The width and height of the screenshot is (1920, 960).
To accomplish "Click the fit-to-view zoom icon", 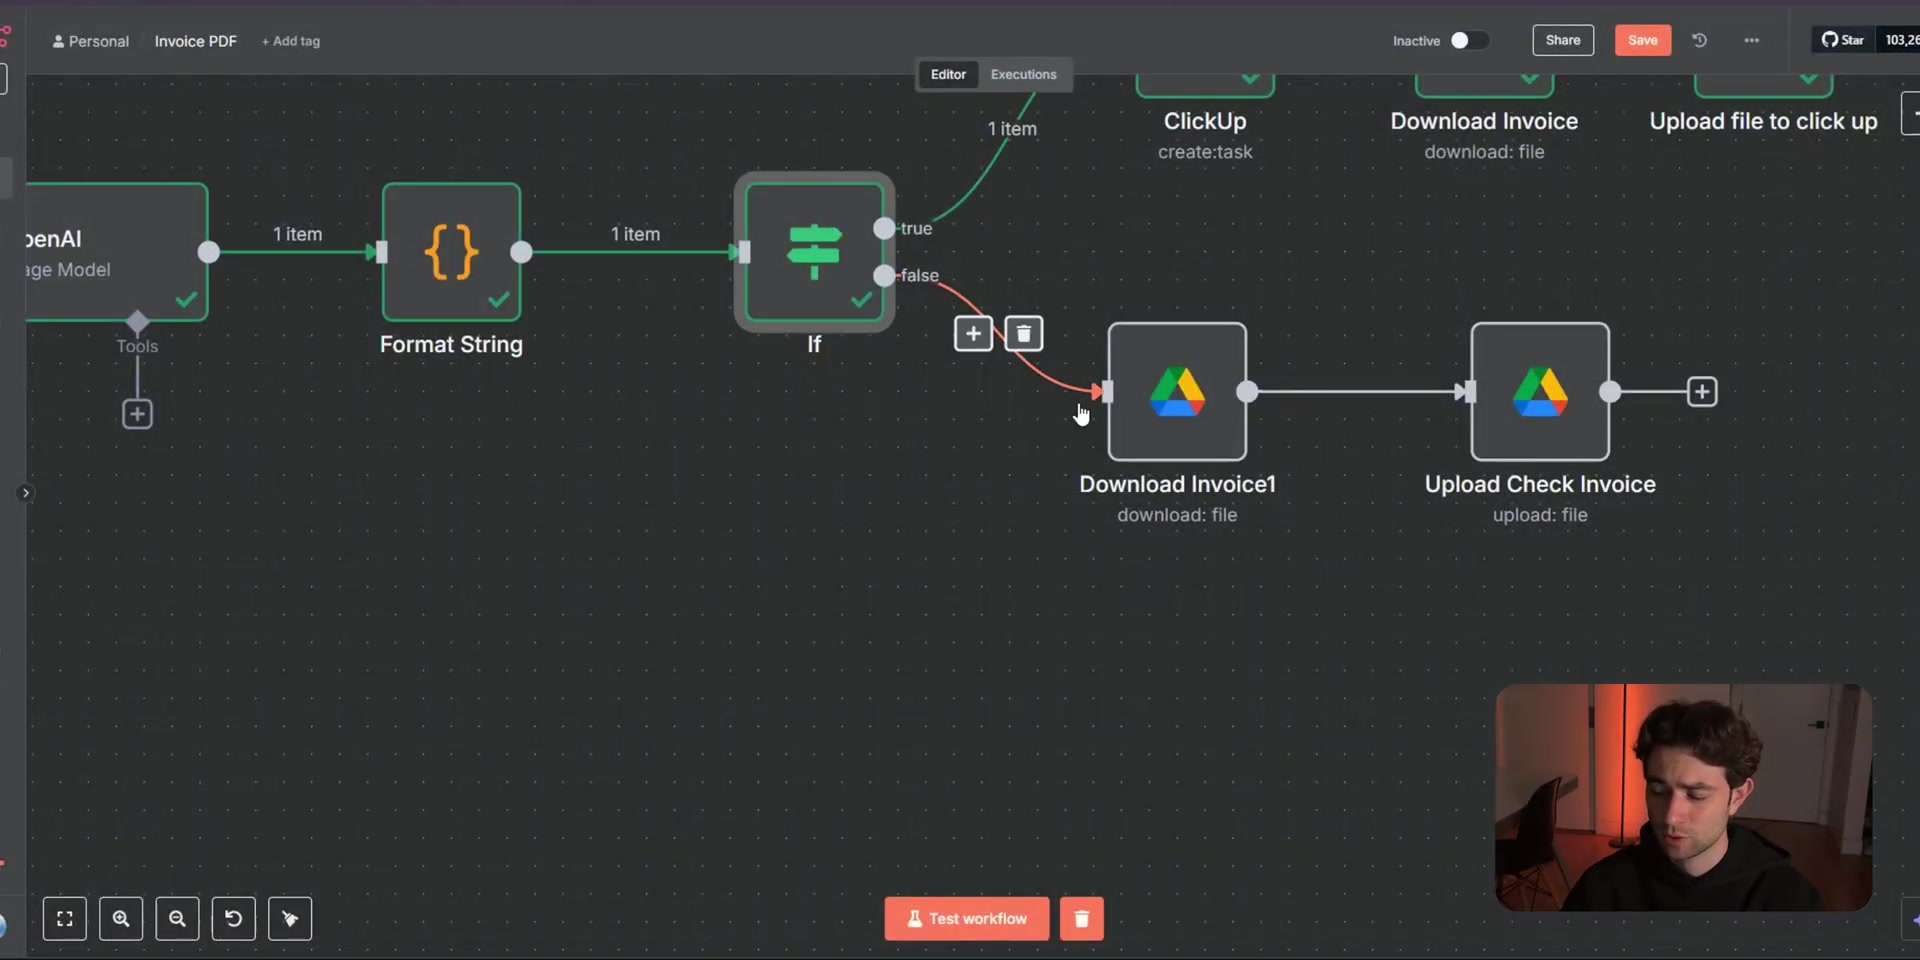I will click(65, 919).
